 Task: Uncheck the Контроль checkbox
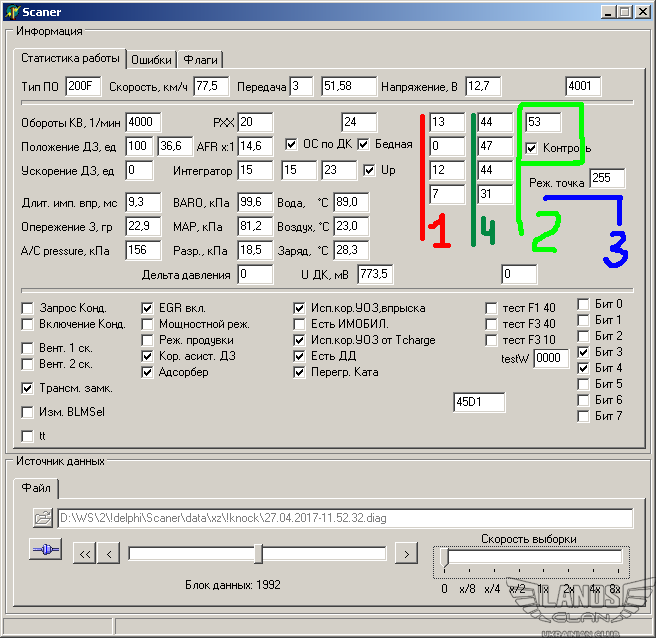pyautogui.click(x=532, y=148)
